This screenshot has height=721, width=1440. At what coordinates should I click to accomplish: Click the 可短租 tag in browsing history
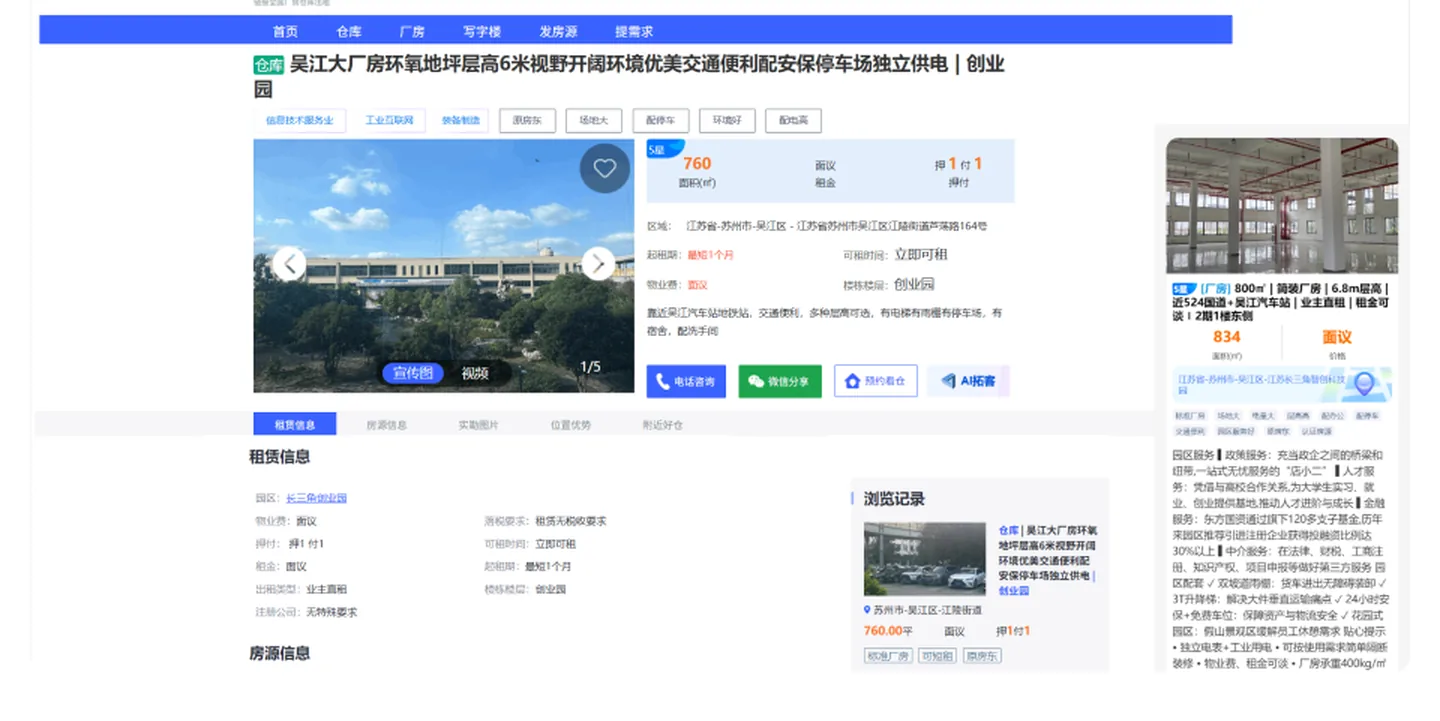point(938,656)
